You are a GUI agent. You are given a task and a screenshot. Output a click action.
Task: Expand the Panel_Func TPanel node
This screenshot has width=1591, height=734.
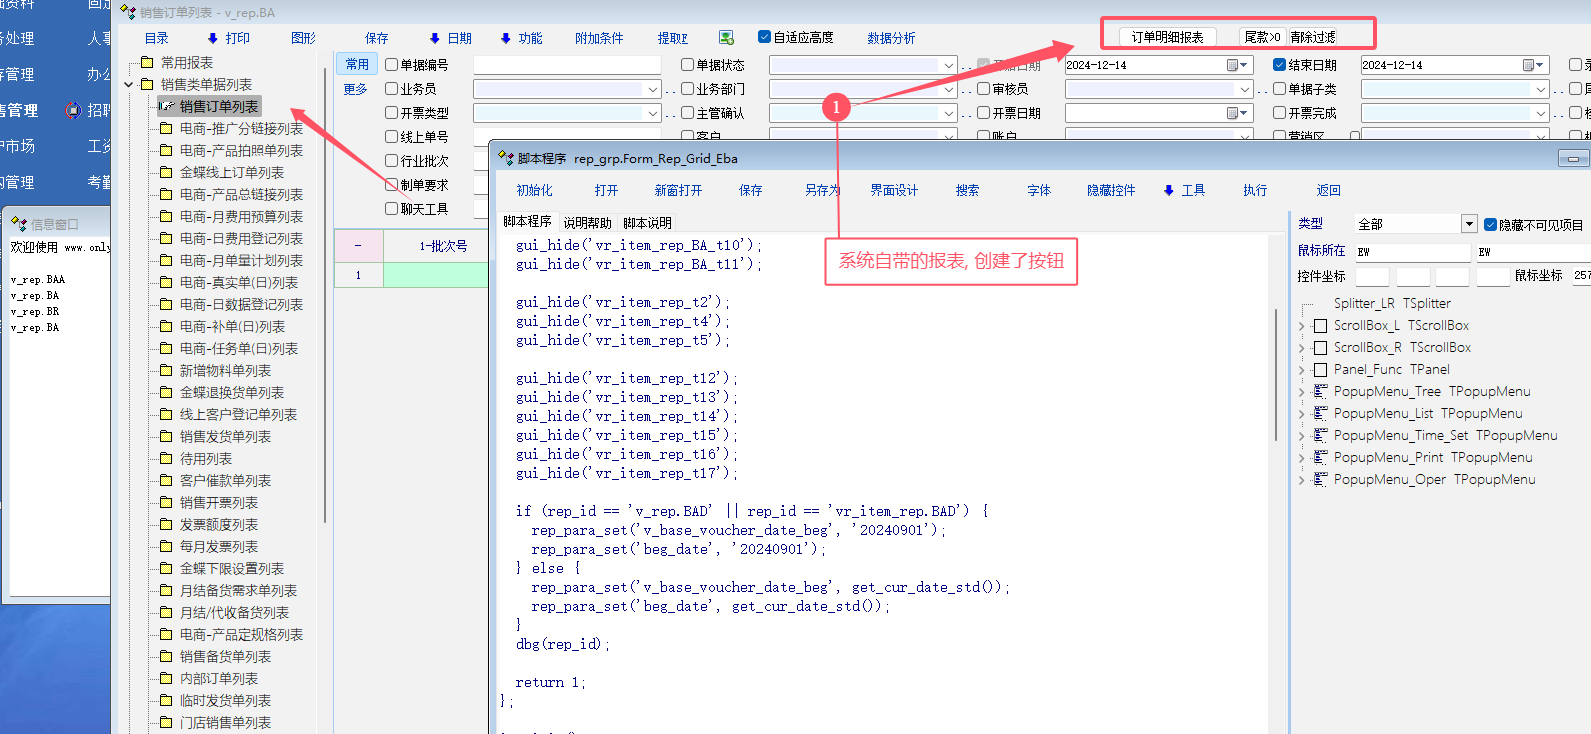point(1302,370)
